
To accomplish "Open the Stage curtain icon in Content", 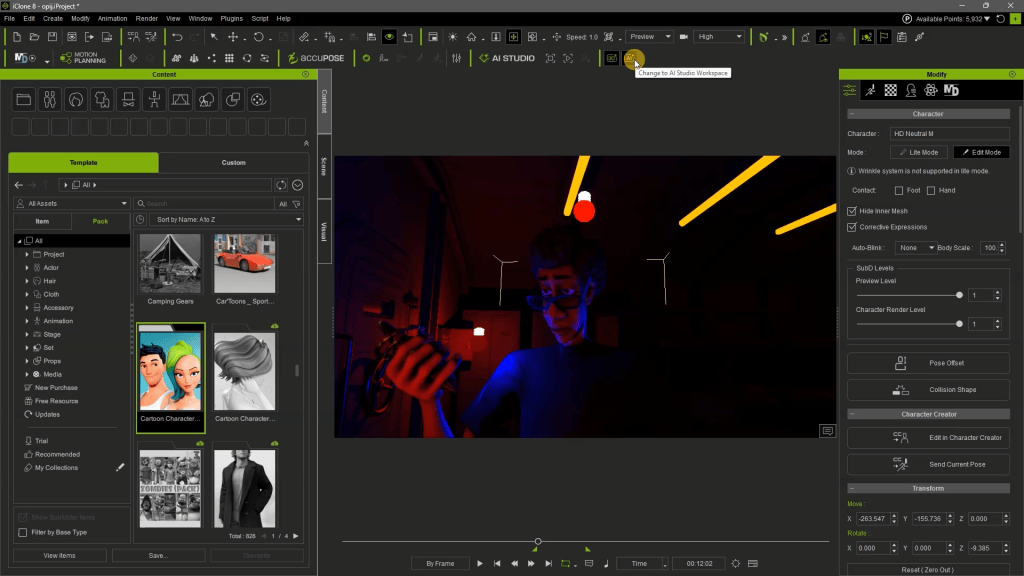I will coord(180,99).
